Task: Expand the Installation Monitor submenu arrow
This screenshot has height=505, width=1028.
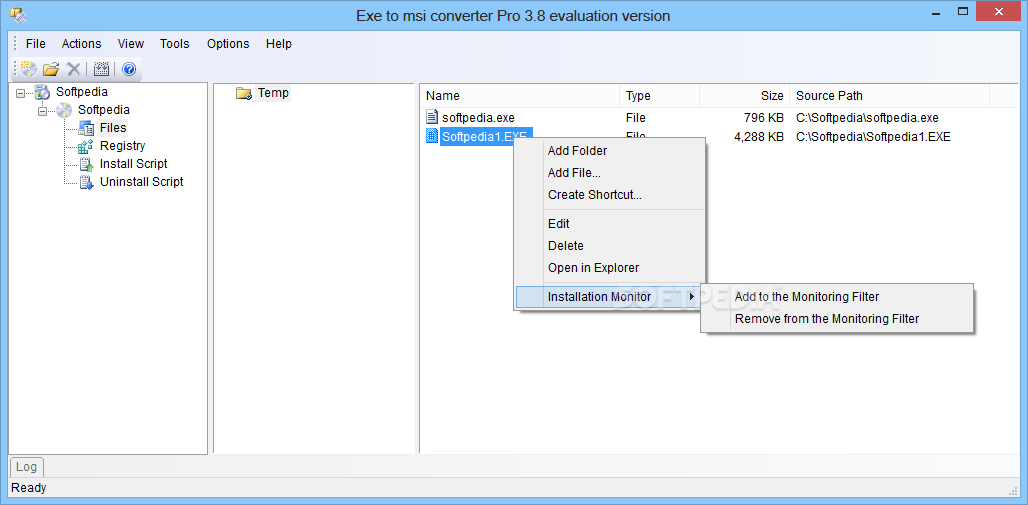Action: (692, 297)
